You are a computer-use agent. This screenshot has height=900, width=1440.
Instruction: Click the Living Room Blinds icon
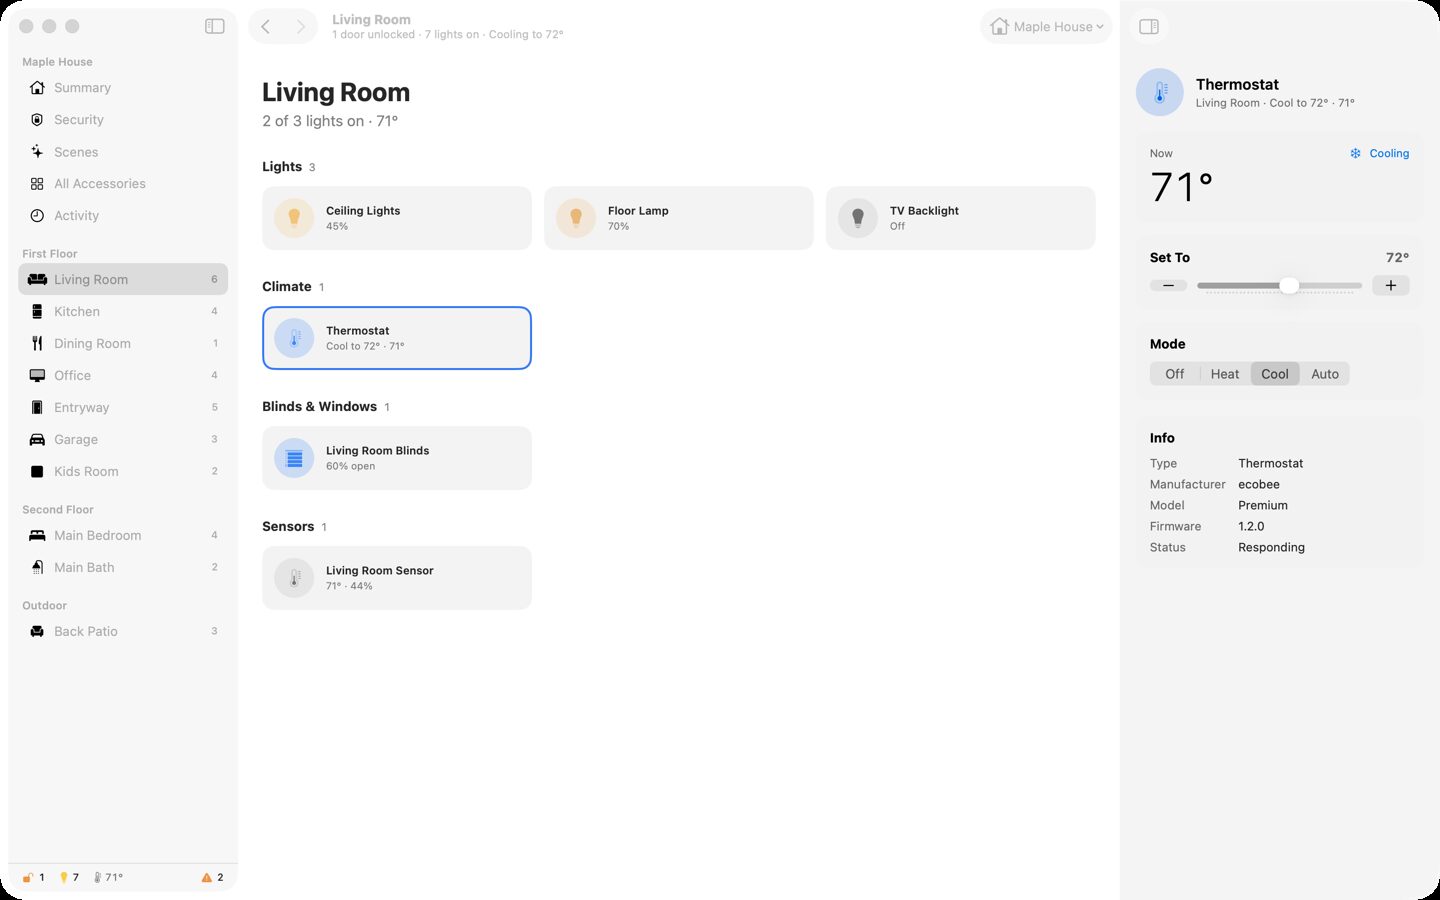294,458
